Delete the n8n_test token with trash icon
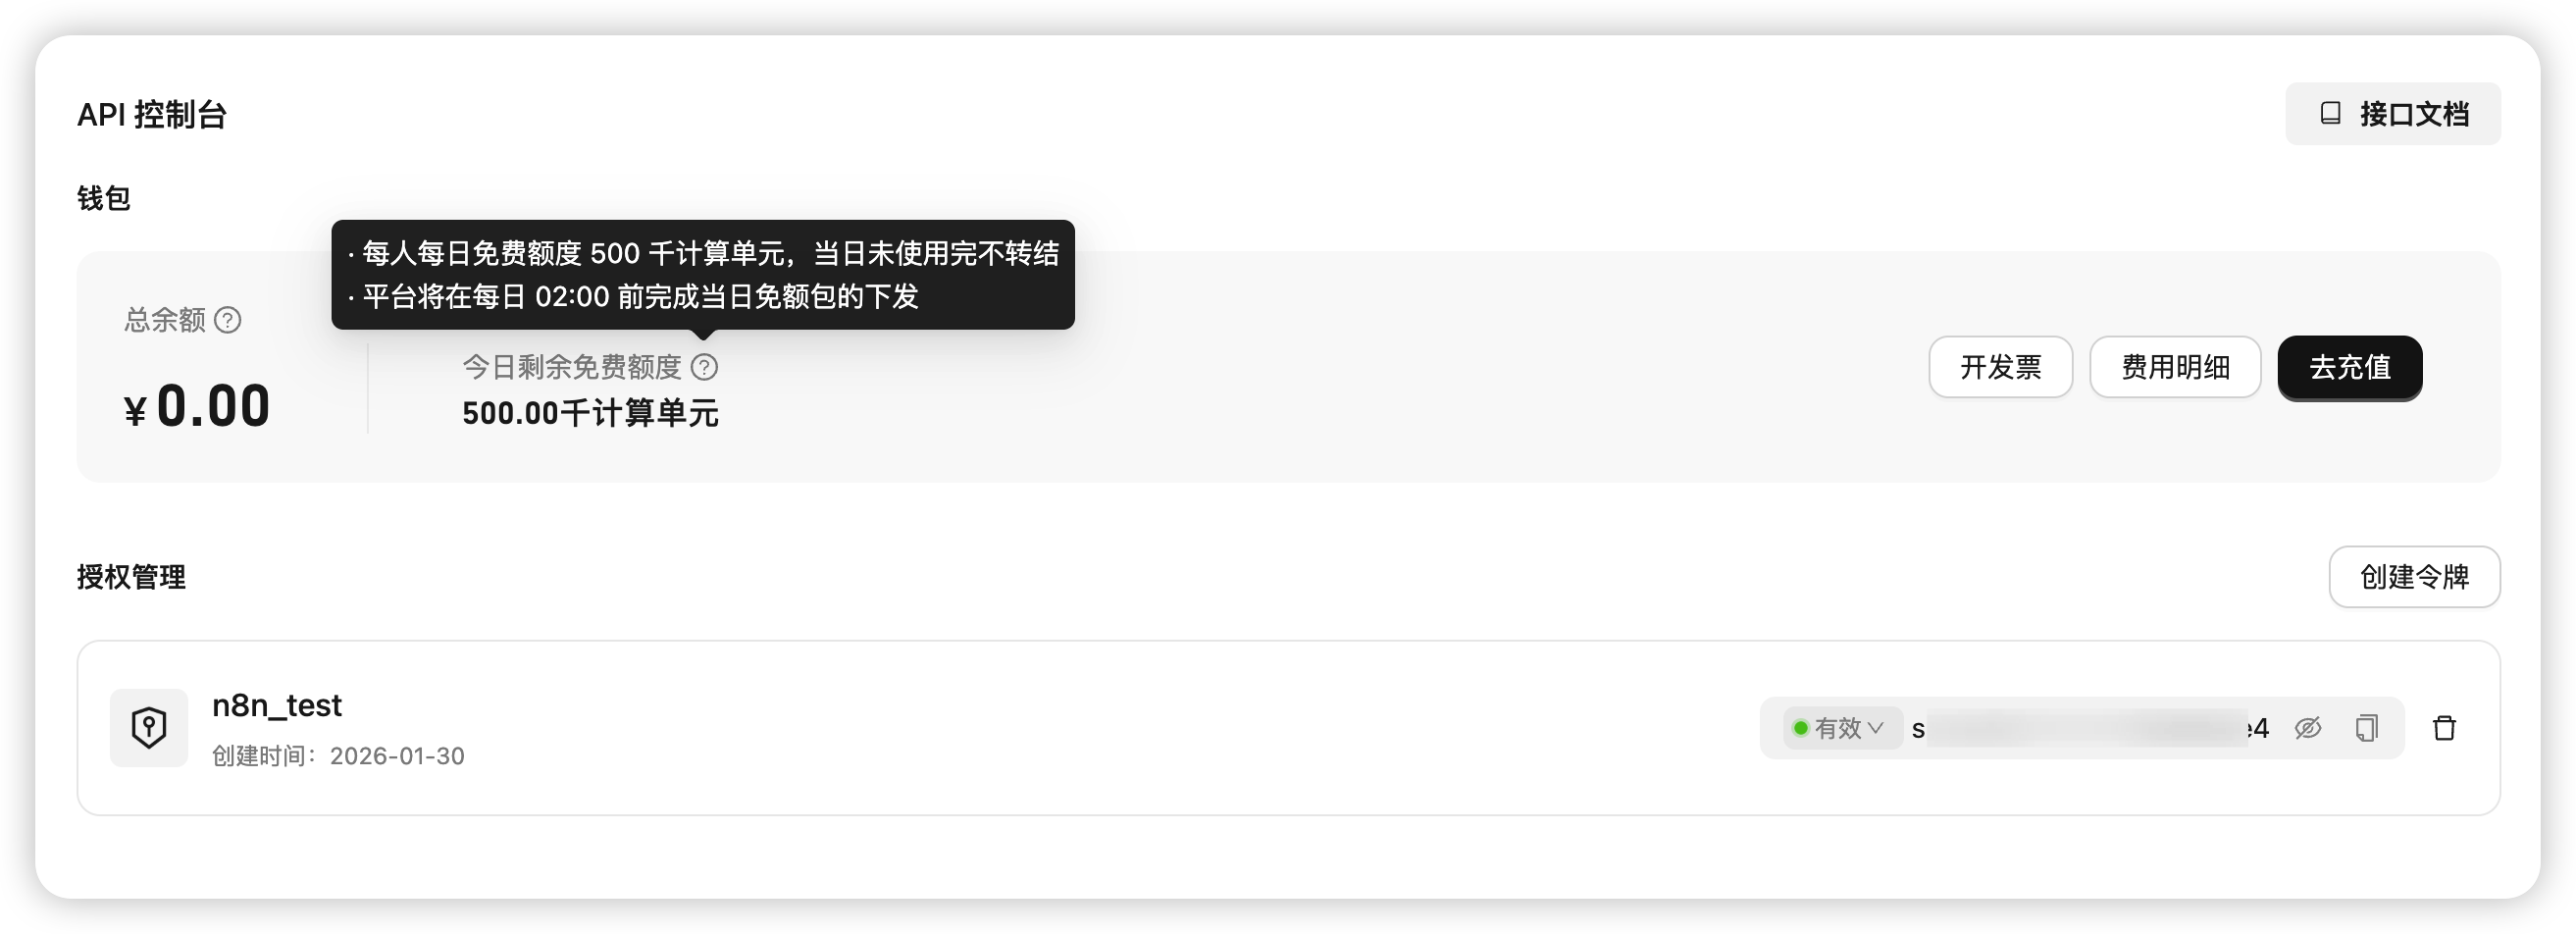Viewport: 2576px width, 934px height. tap(2444, 728)
